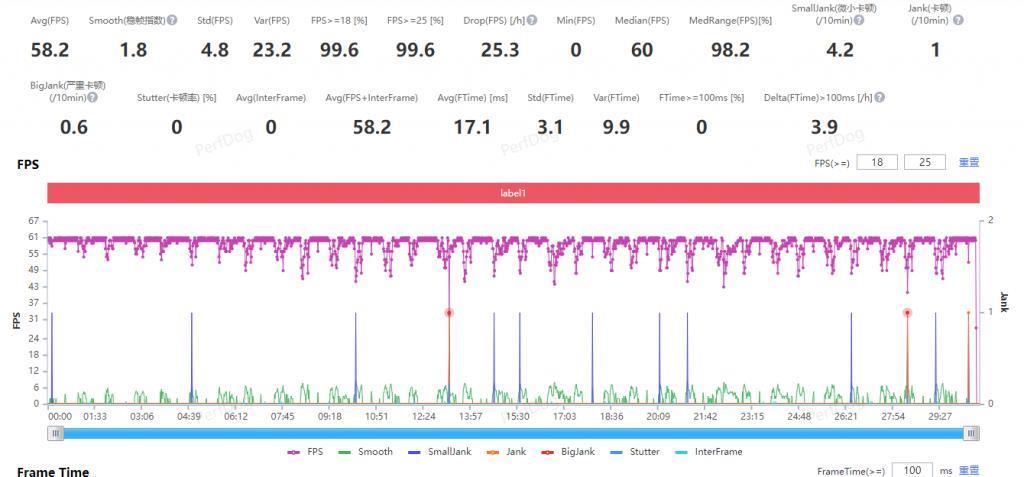
Task: Click the help icon beside Jank (/10min)
Action: pyautogui.click(x=959, y=20)
